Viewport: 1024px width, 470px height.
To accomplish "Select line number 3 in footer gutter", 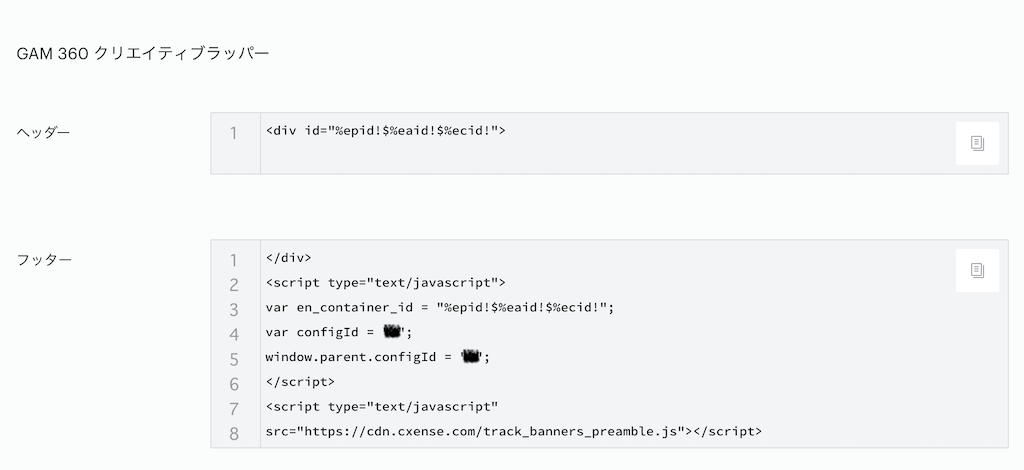I will click(x=234, y=310).
